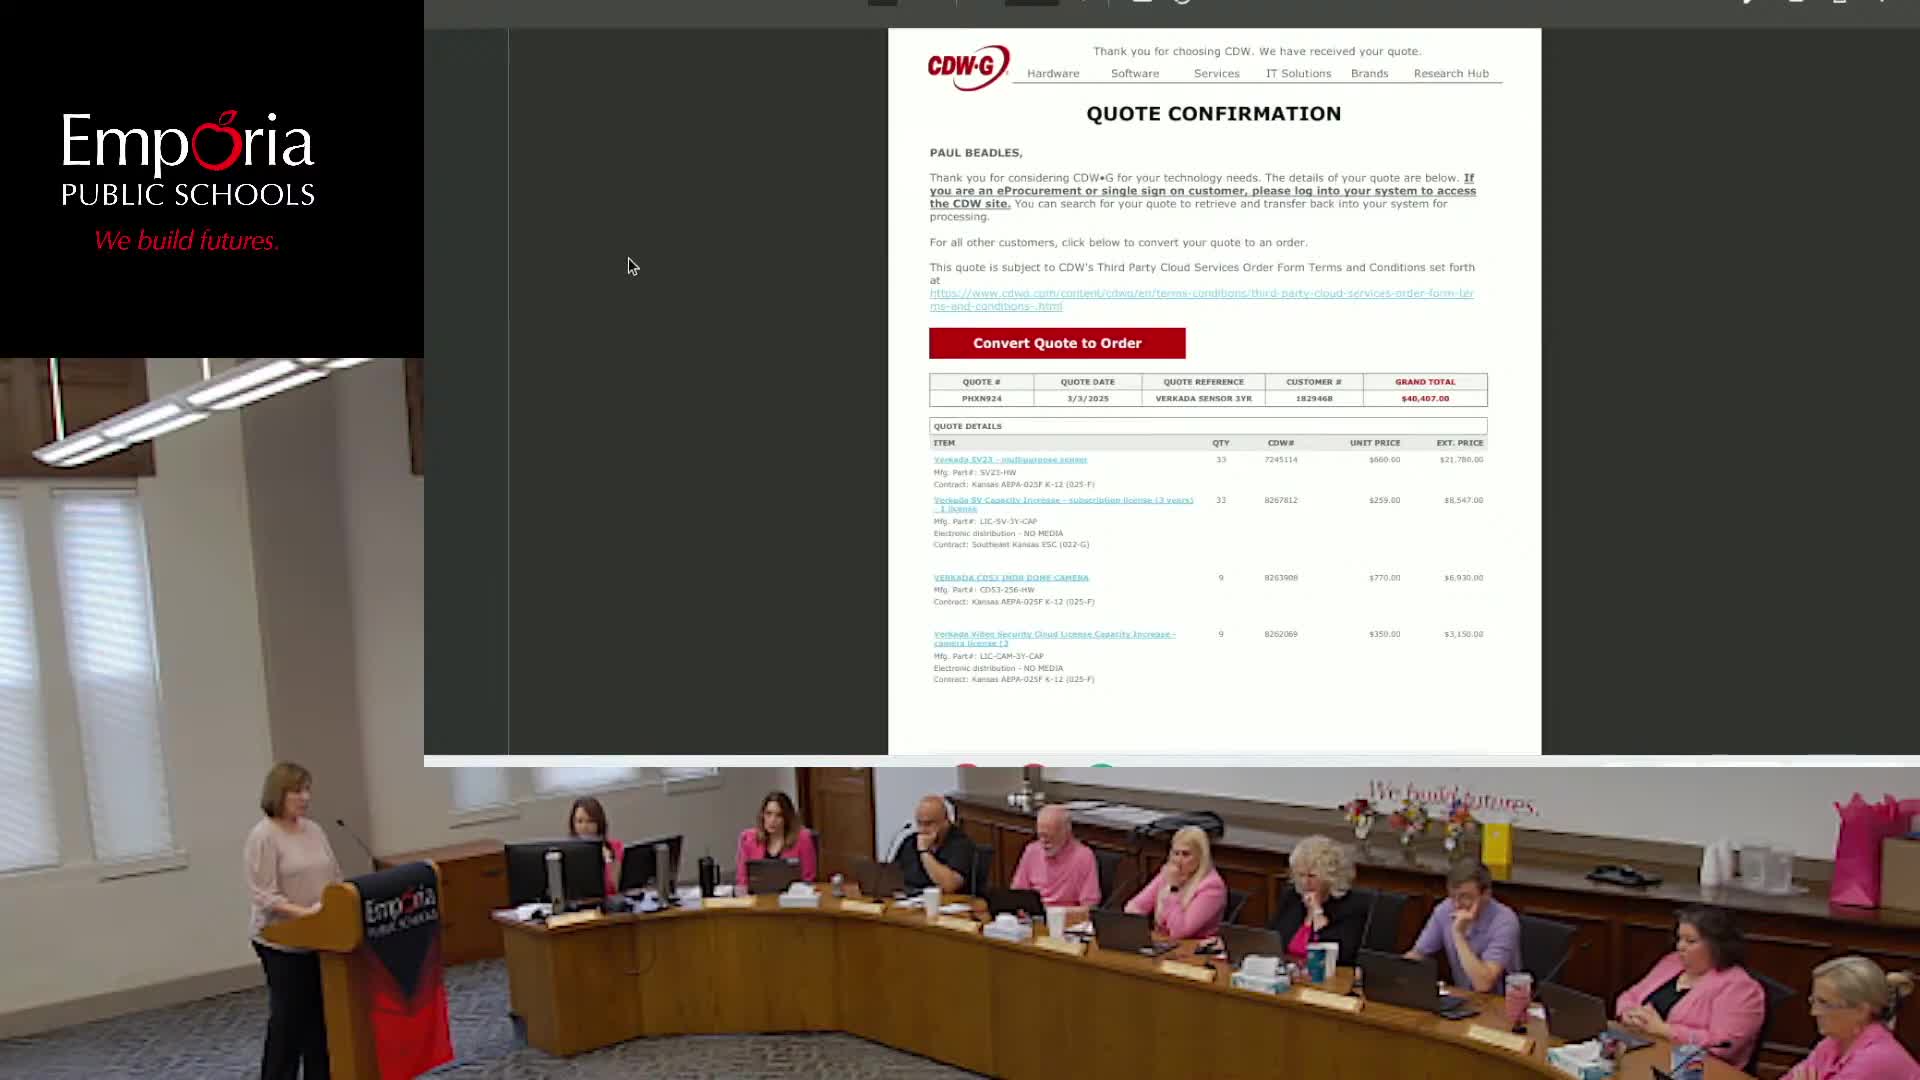Screen dimensions: 1920x1080
Task: Open the Research Hub menu item
Action: coord(1451,73)
